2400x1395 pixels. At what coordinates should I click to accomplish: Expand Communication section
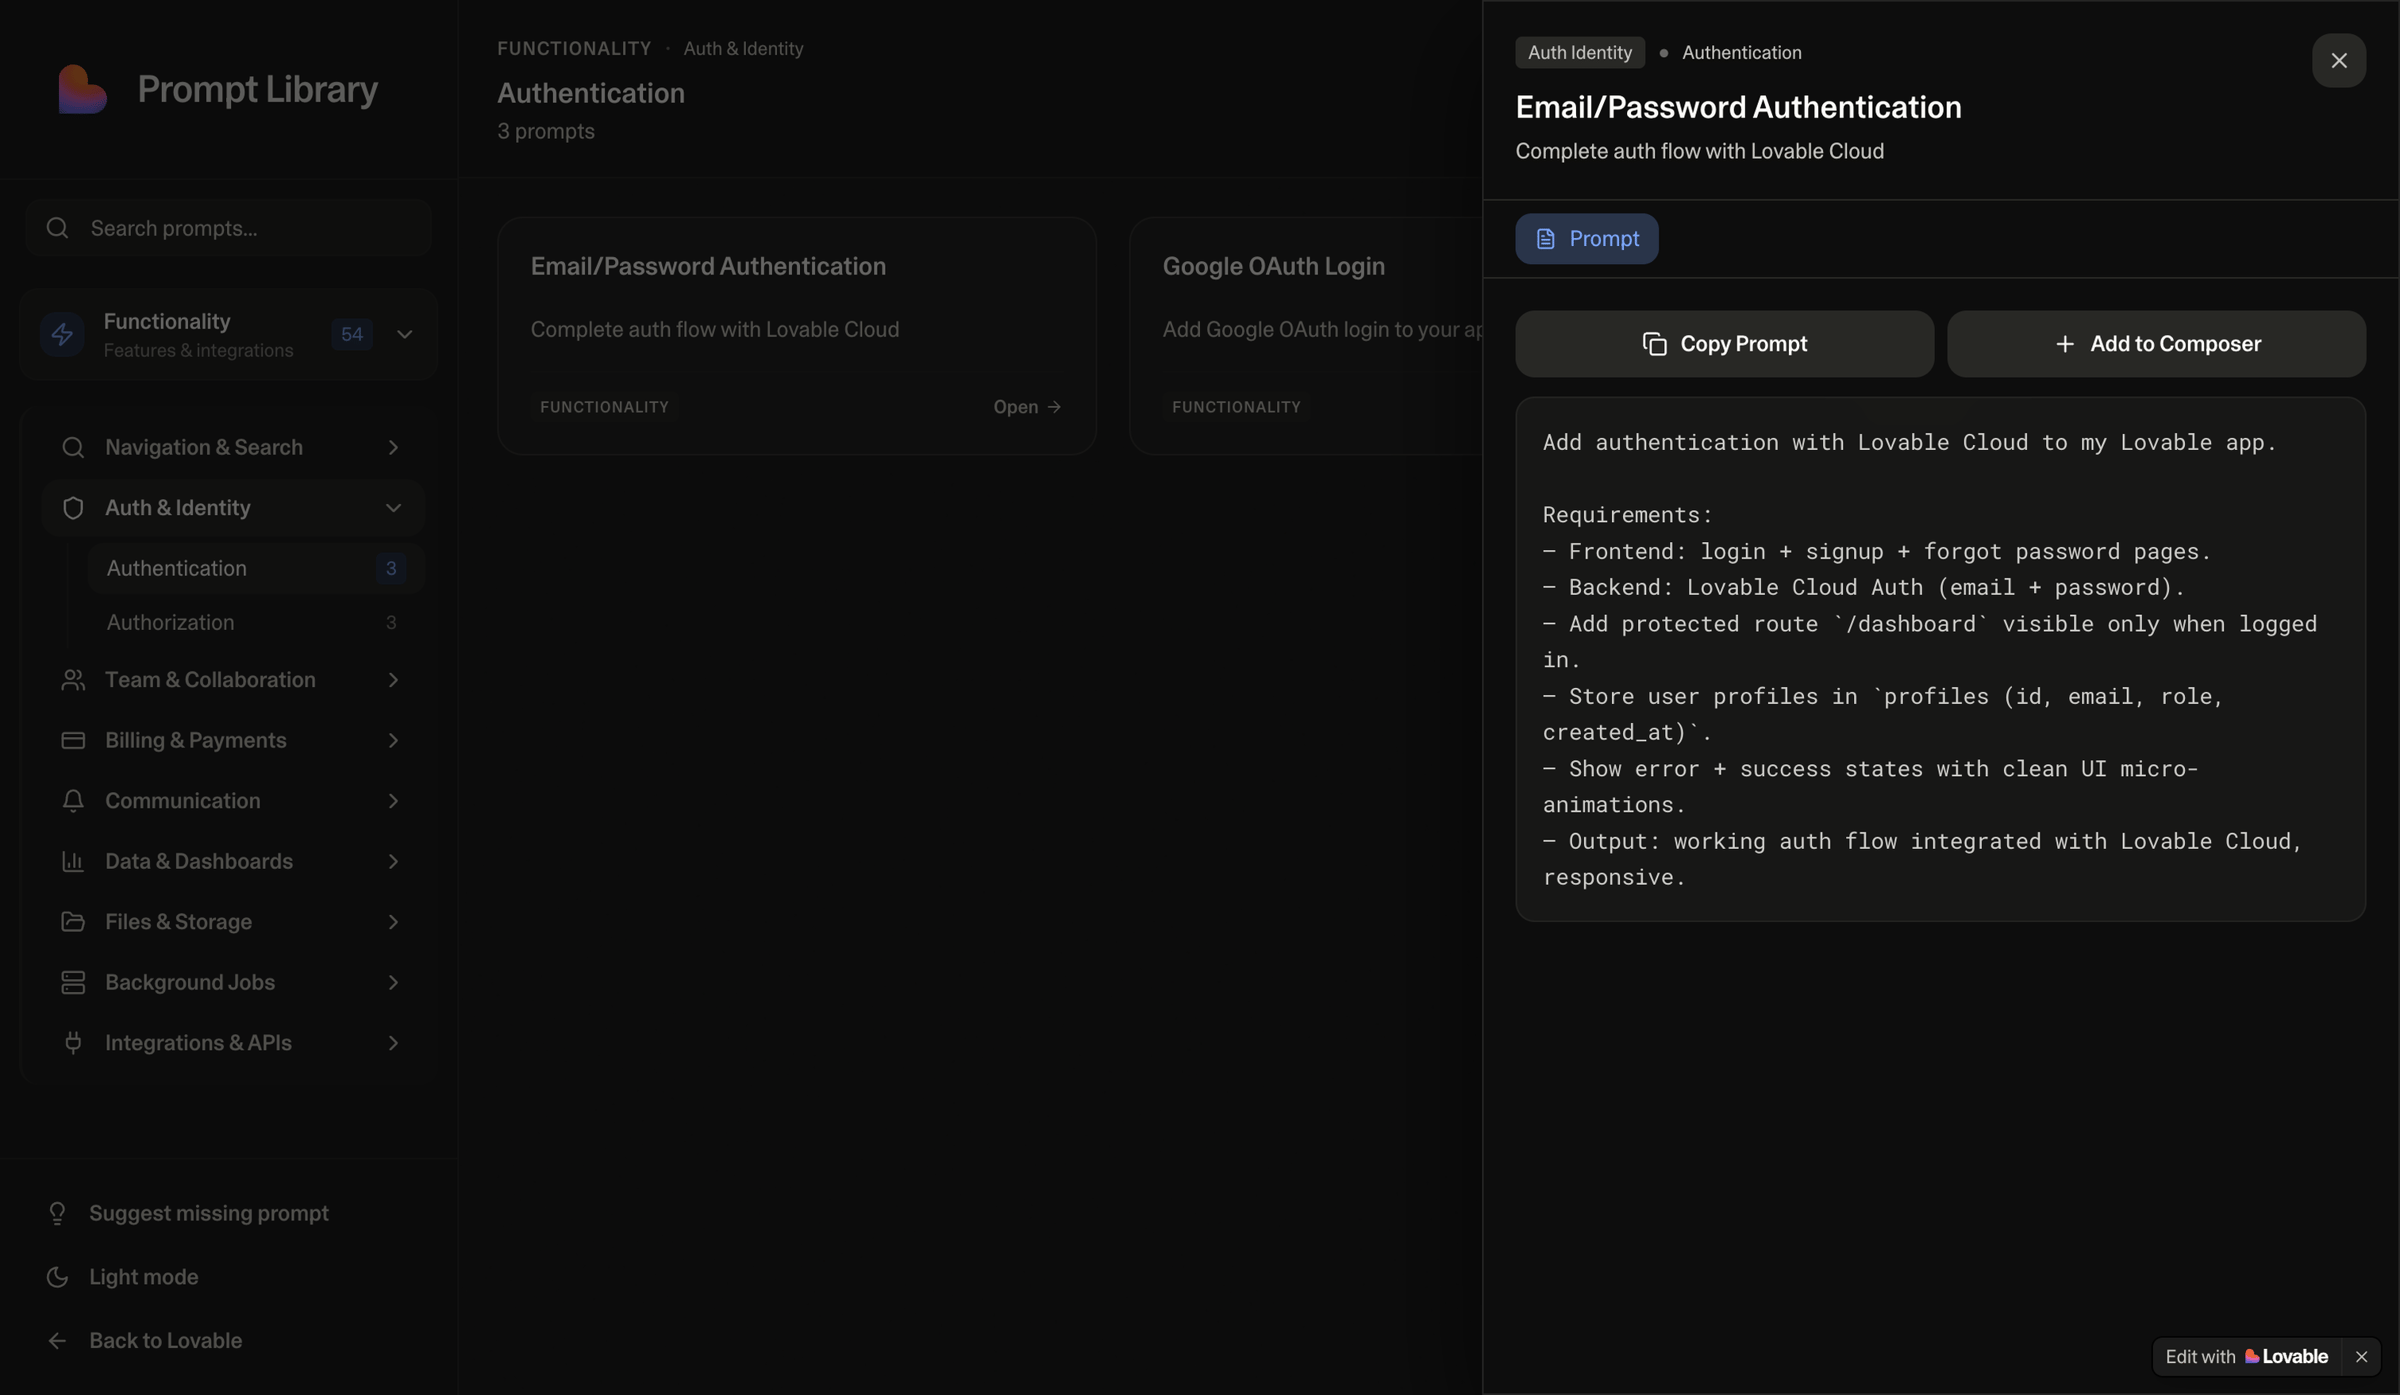393,801
